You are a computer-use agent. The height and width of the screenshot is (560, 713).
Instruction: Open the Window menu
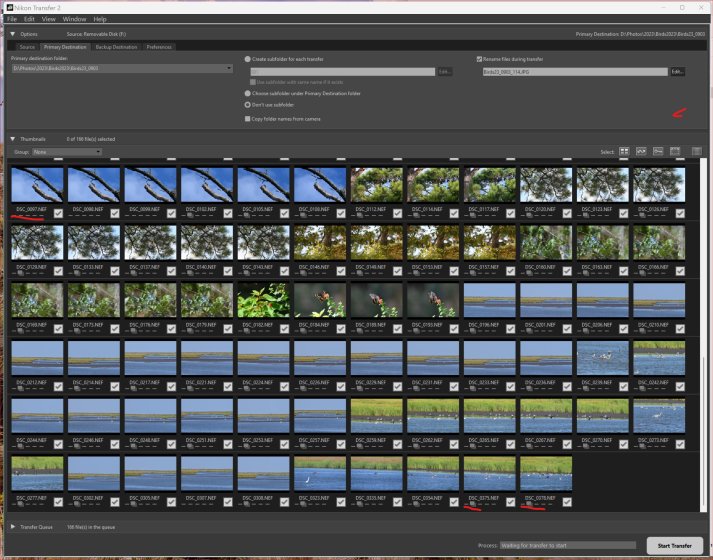74,19
